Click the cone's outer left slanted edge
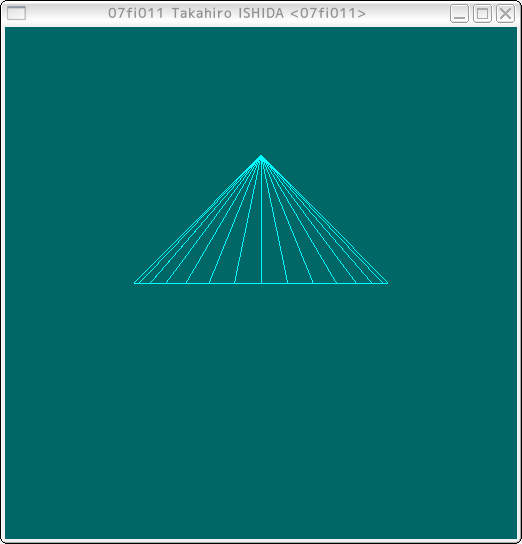Screen dimensions: 522x544 198,220
